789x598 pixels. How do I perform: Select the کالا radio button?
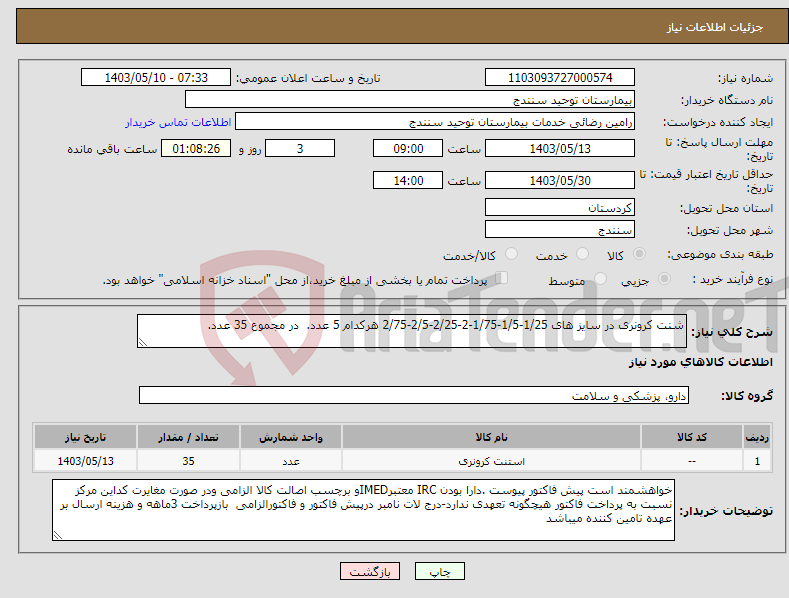coord(639,254)
